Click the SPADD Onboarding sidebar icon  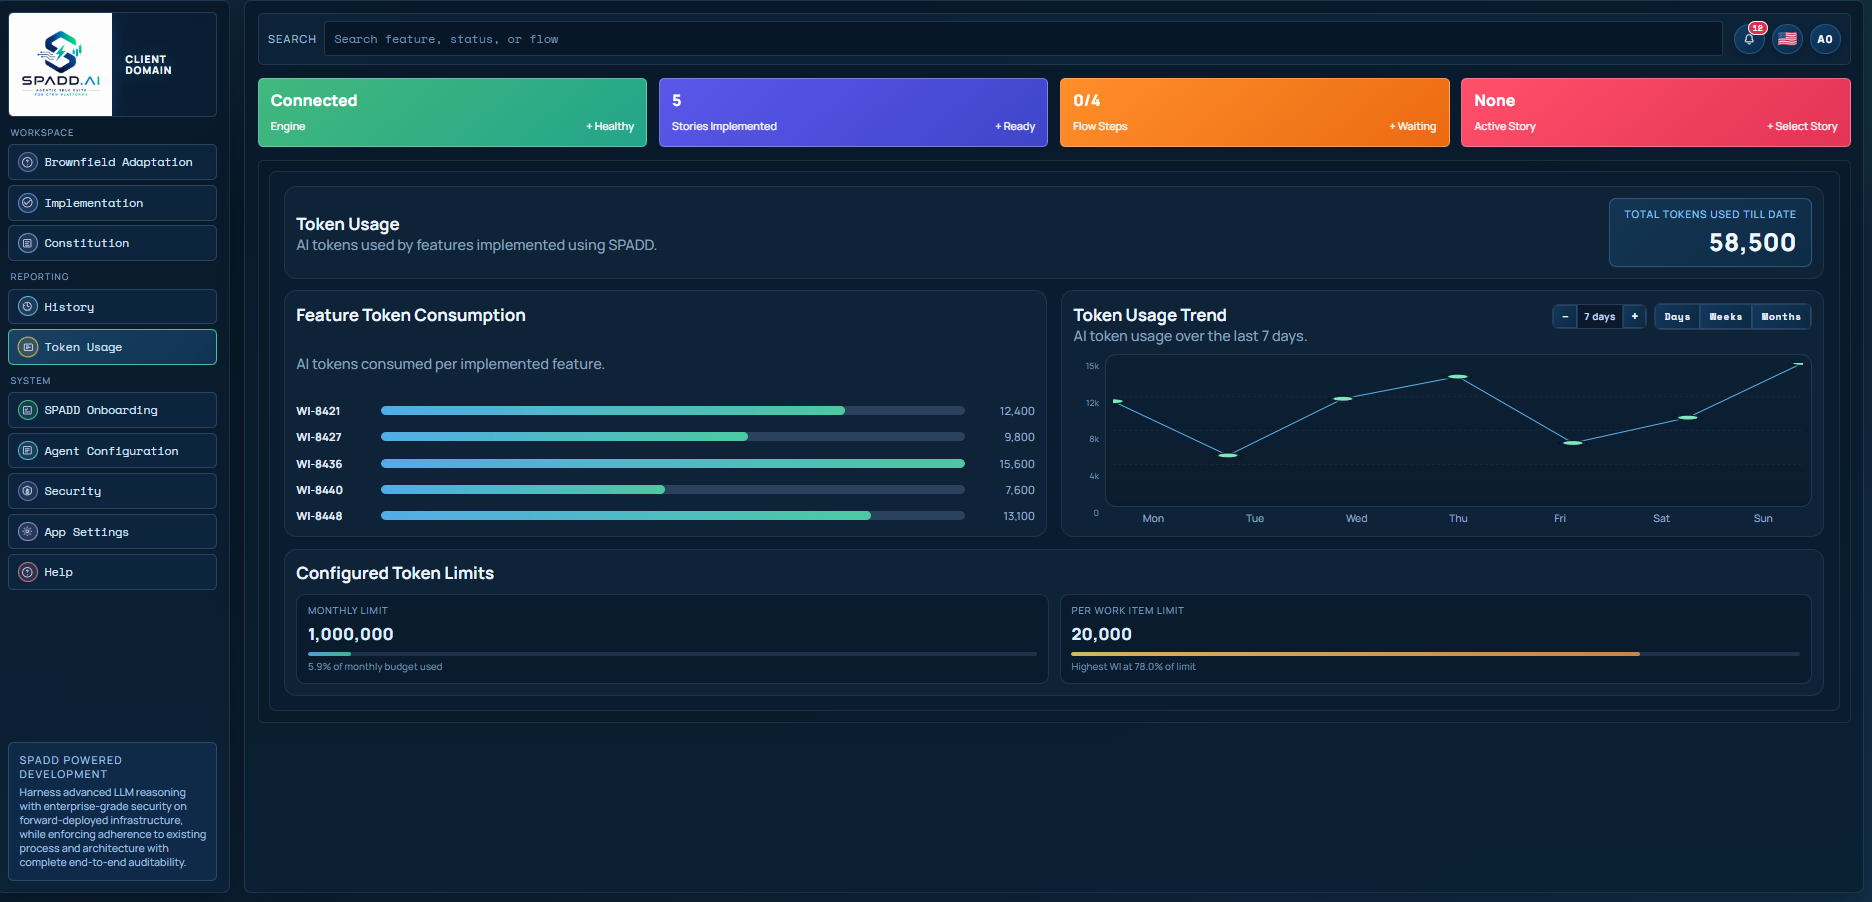(x=28, y=410)
